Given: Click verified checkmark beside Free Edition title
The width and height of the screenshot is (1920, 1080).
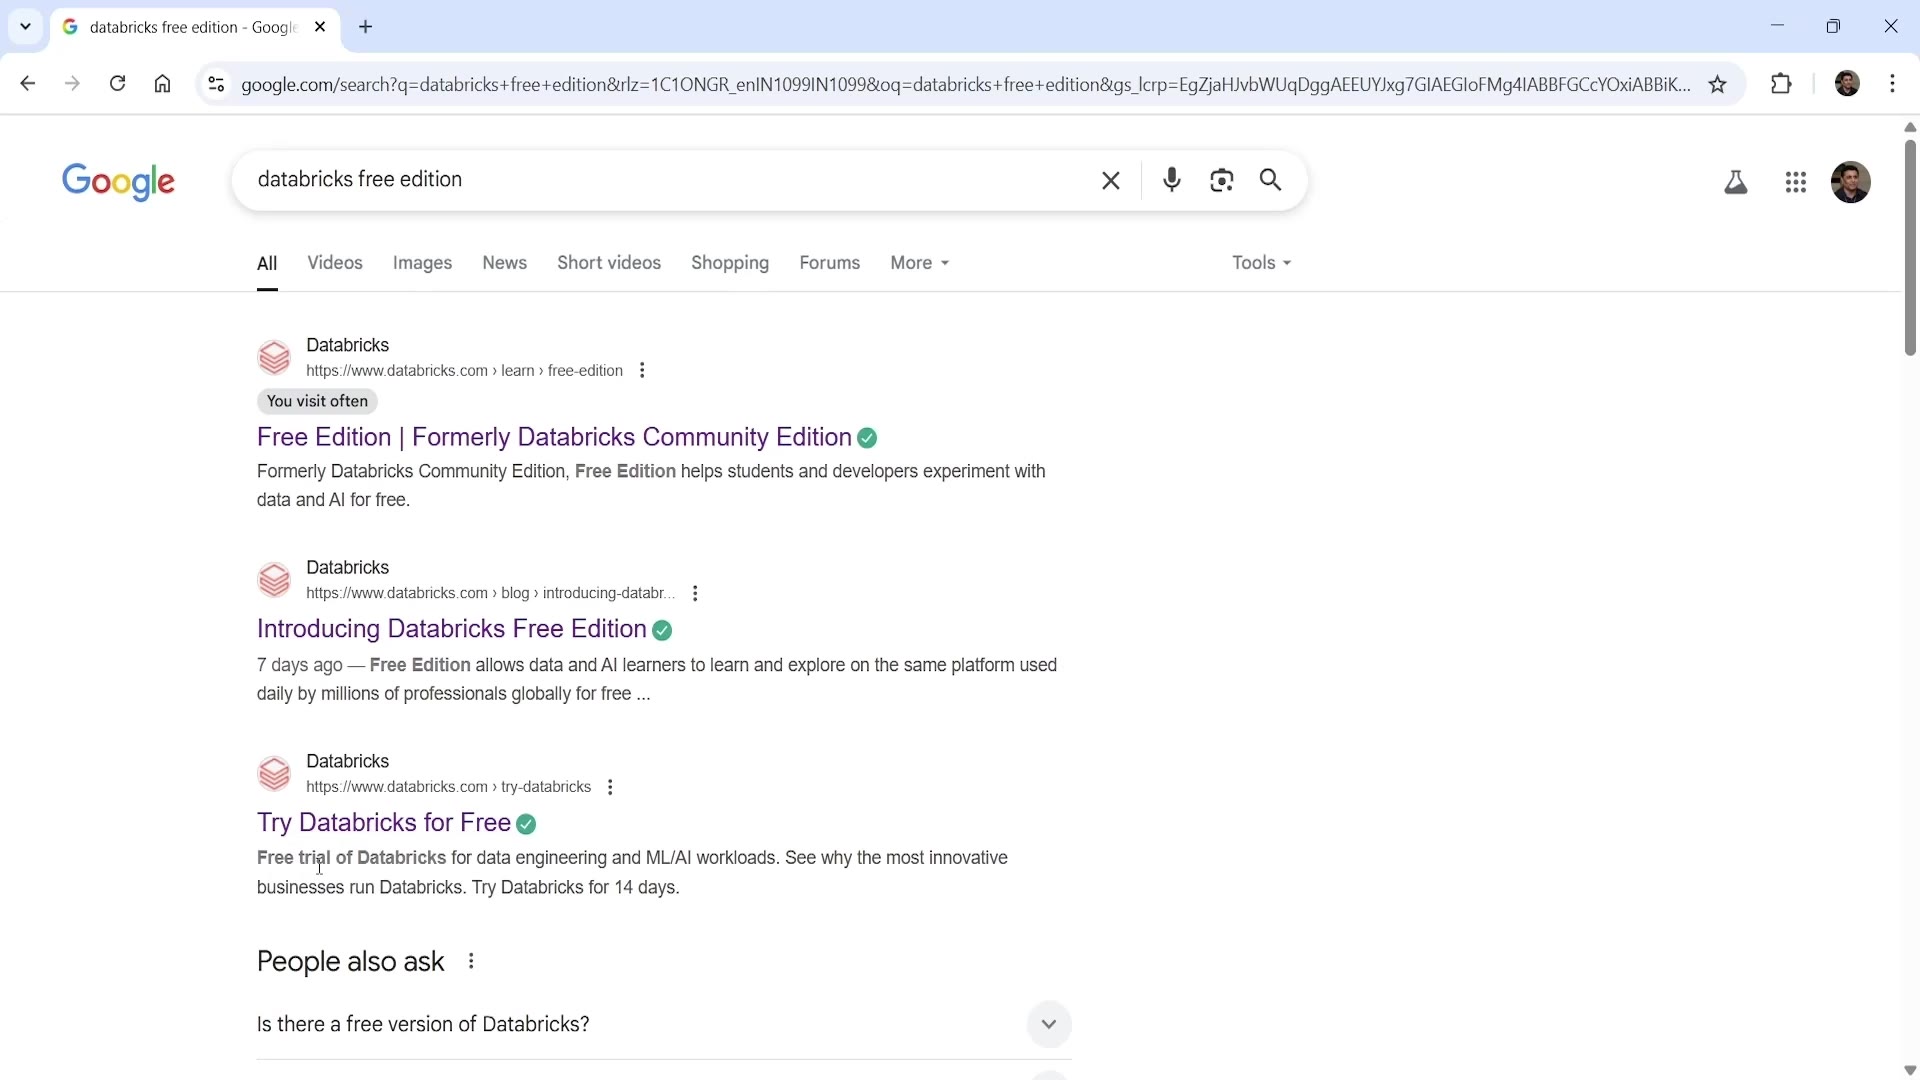Looking at the screenshot, I should point(869,440).
